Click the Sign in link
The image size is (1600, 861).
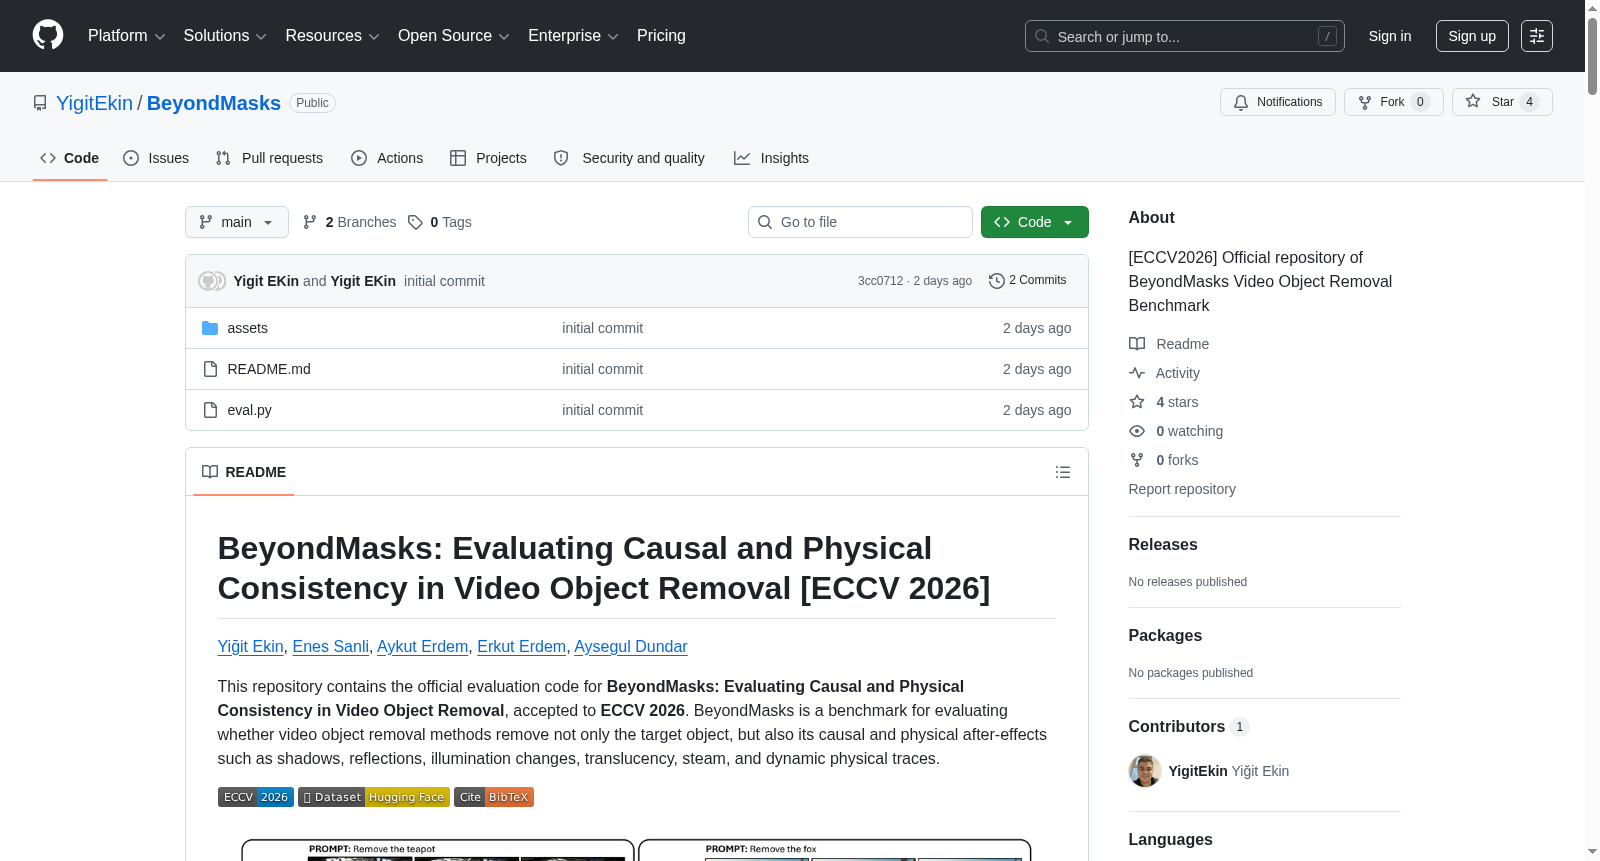[1390, 36]
